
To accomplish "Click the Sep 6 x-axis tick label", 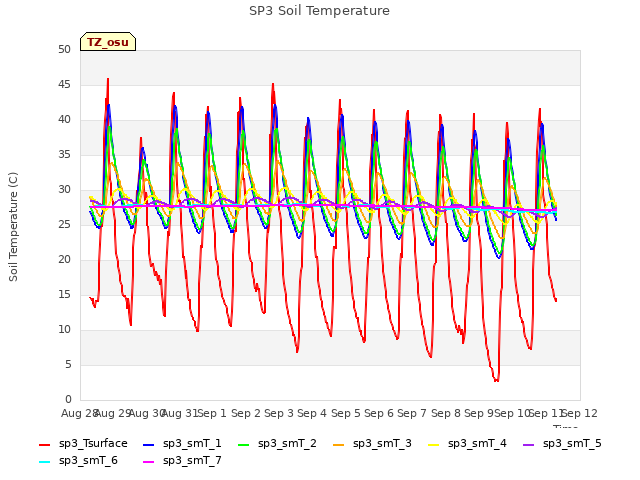I will click(379, 413).
